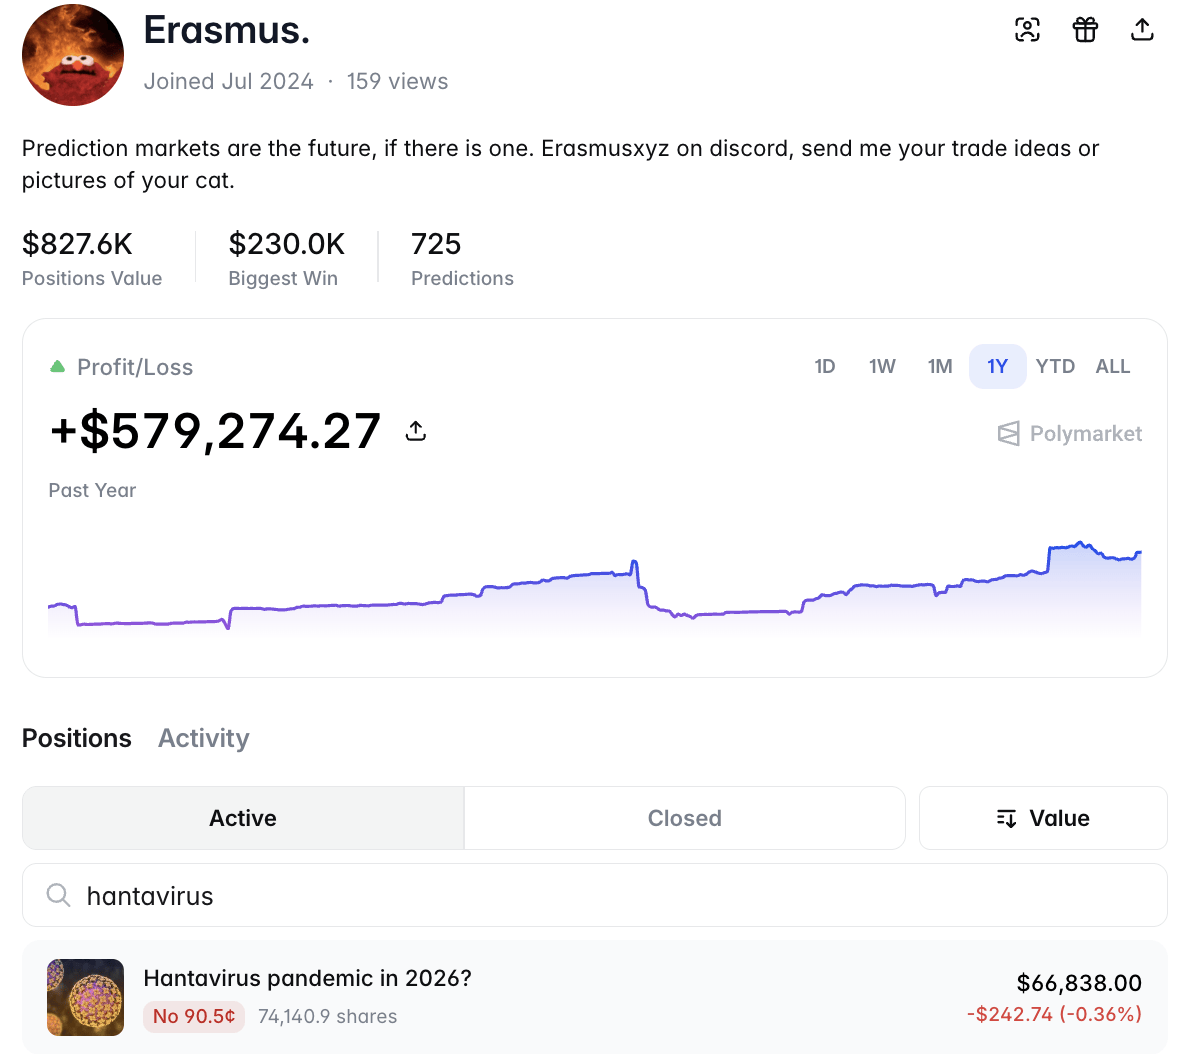Image resolution: width=1178 pixels, height=1054 pixels.
Task: Click the magnifier icon in search field
Action: [59, 895]
